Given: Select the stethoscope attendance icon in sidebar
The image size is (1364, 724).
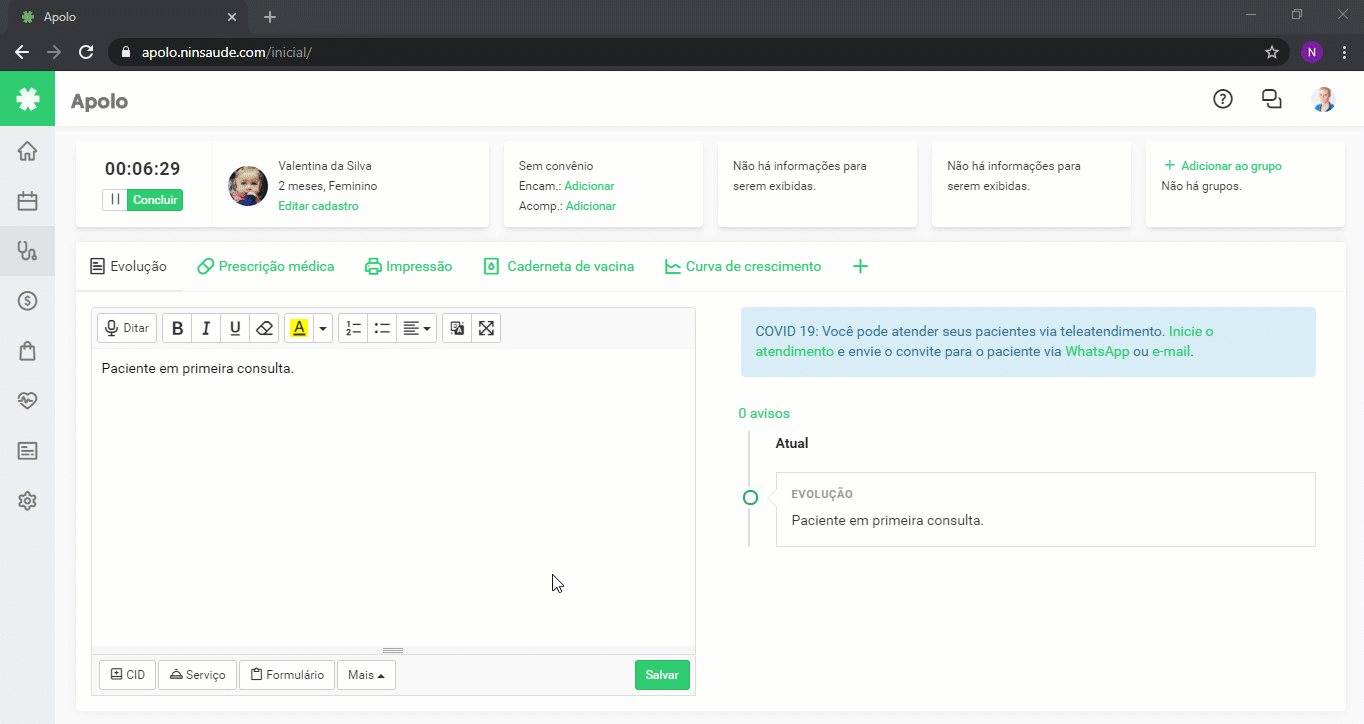Looking at the screenshot, I should pyautogui.click(x=27, y=251).
